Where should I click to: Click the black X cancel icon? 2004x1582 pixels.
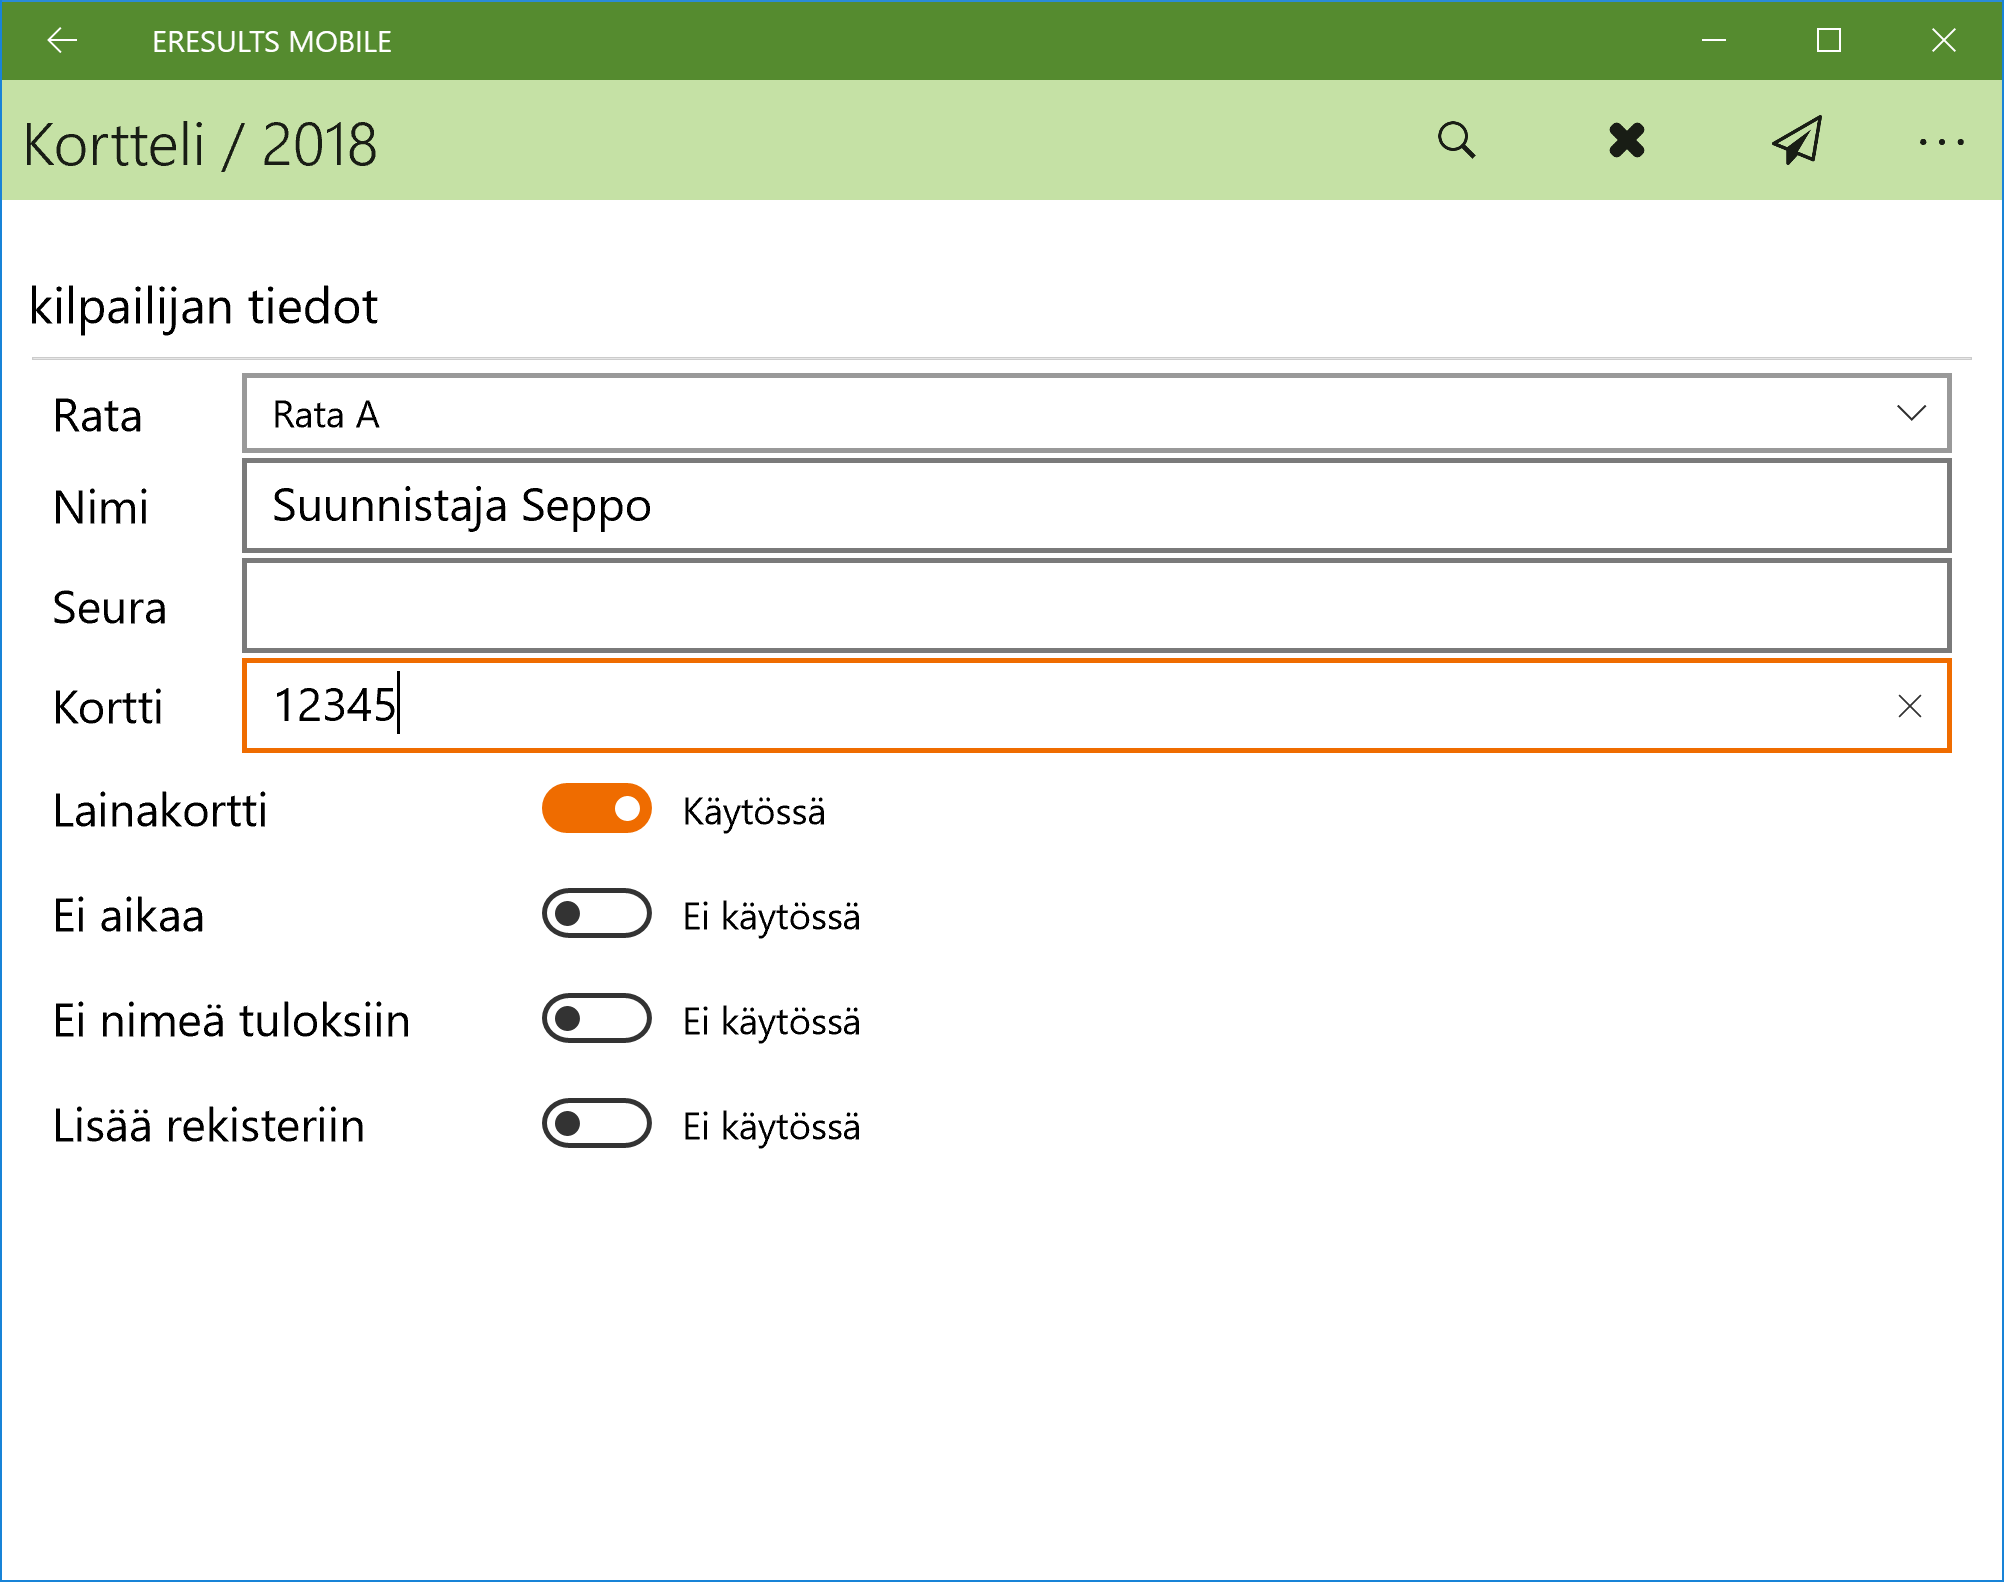tap(1627, 141)
